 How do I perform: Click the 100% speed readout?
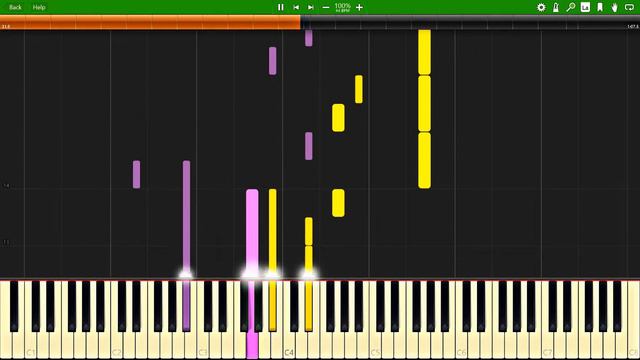pyautogui.click(x=342, y=6)
